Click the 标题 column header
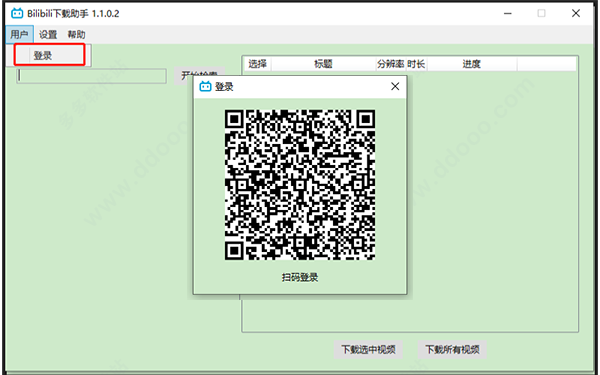Viewport: 600px width, 375px height. pos(323,64)
